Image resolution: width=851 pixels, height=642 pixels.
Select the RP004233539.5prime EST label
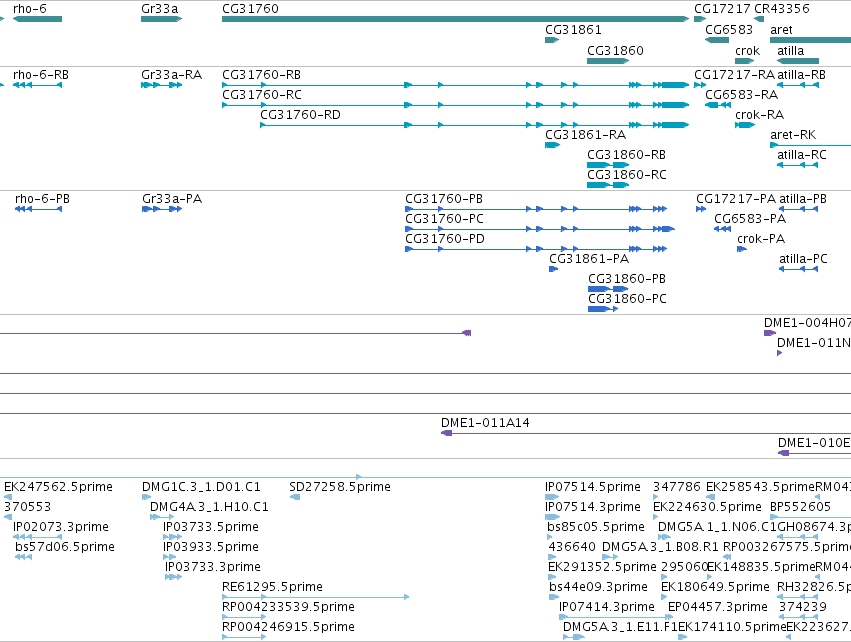point(288,608)
